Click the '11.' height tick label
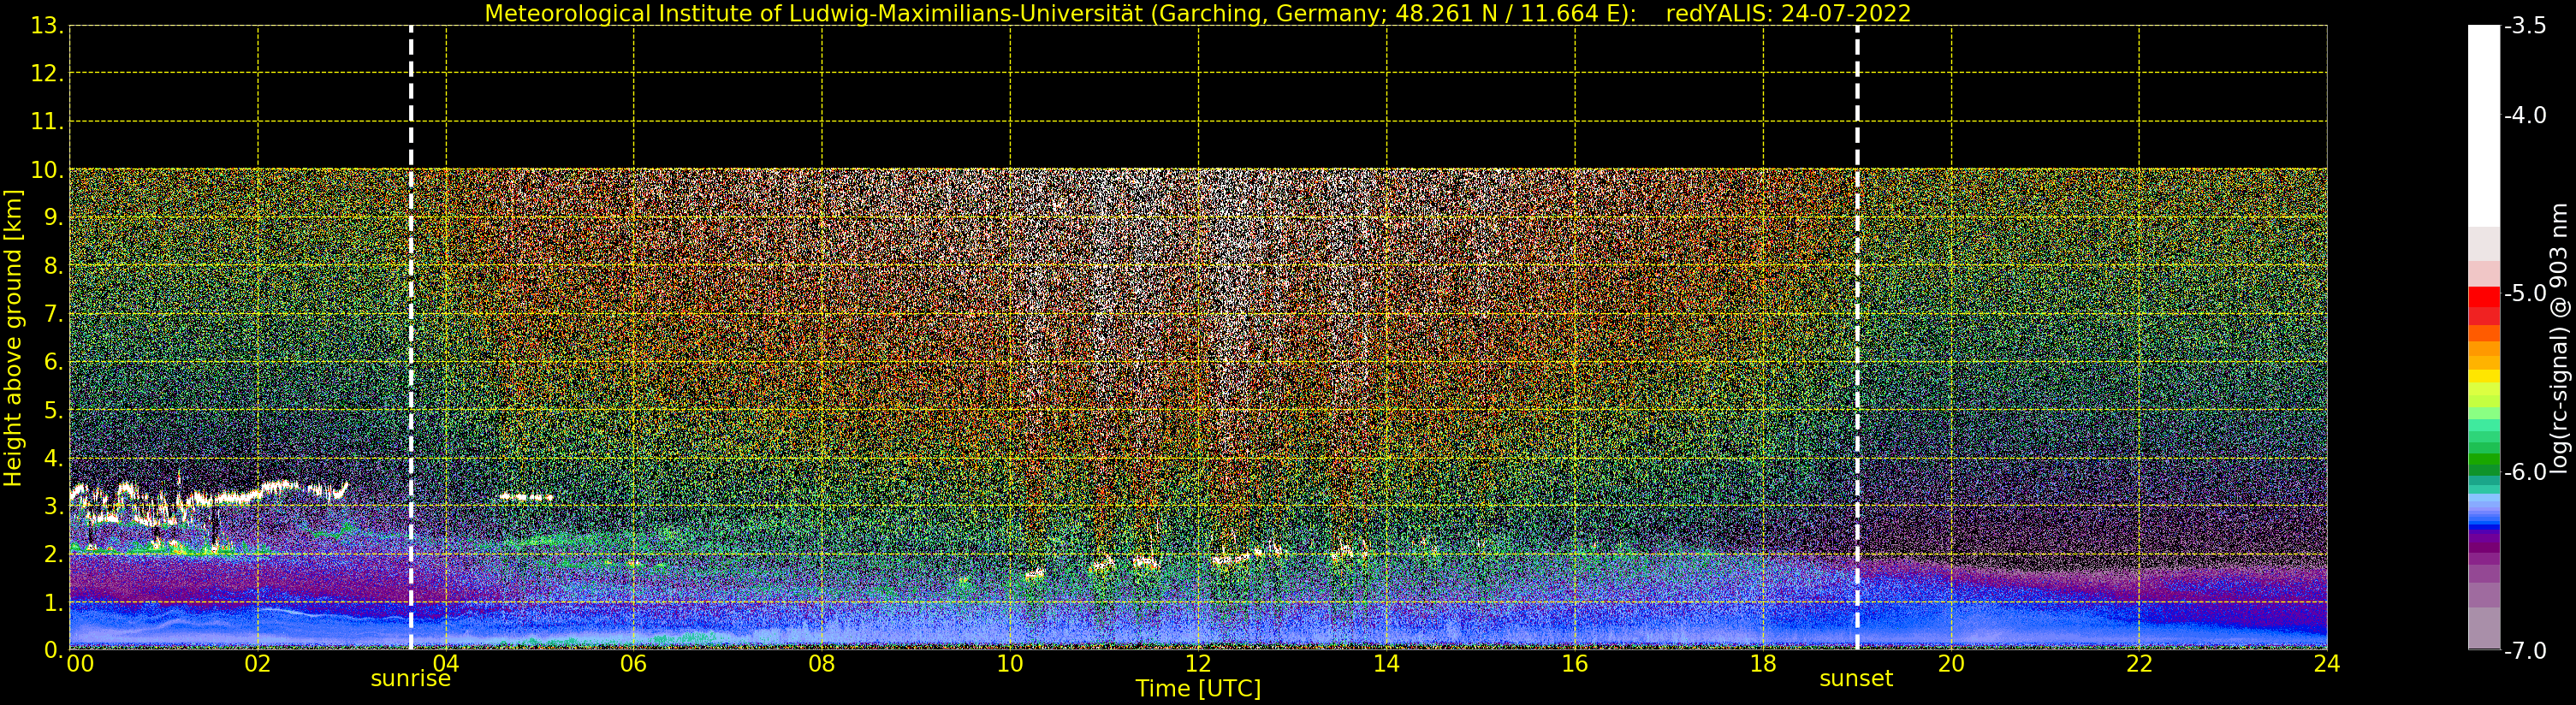Screen dimensions: 2576x705 (47, 122)
